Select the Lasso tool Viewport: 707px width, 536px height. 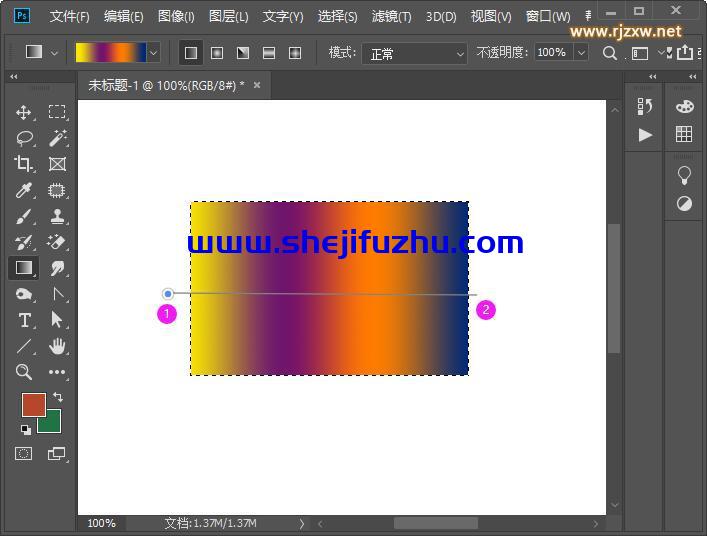(23, 138)
